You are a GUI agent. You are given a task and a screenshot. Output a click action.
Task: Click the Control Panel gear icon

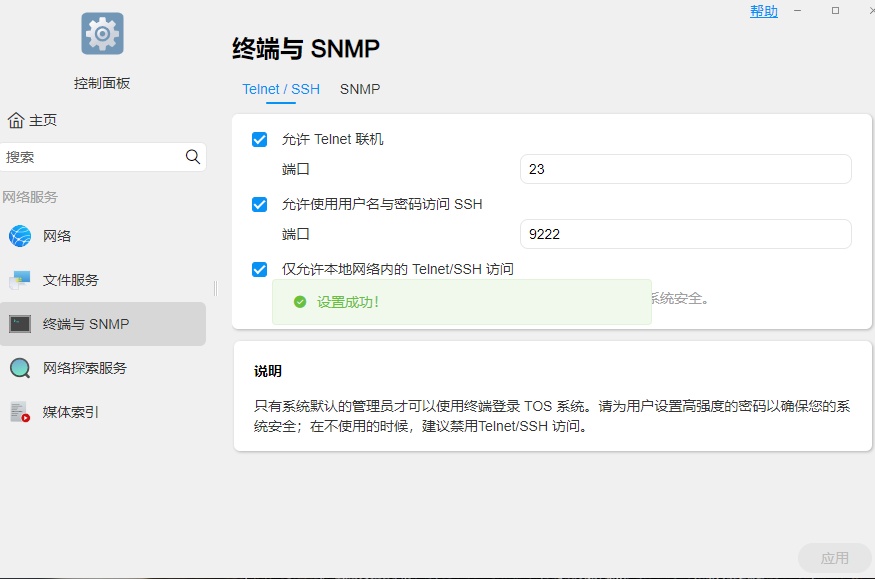(102, 33)
